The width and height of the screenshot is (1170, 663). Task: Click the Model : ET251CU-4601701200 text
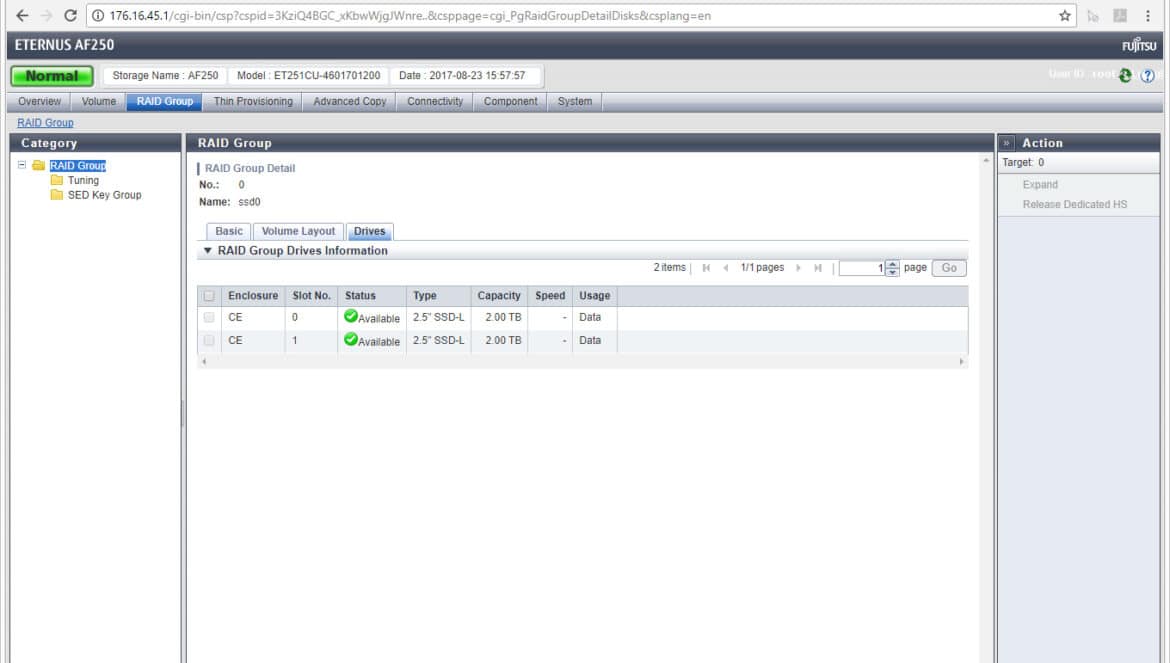click(308, 75)
